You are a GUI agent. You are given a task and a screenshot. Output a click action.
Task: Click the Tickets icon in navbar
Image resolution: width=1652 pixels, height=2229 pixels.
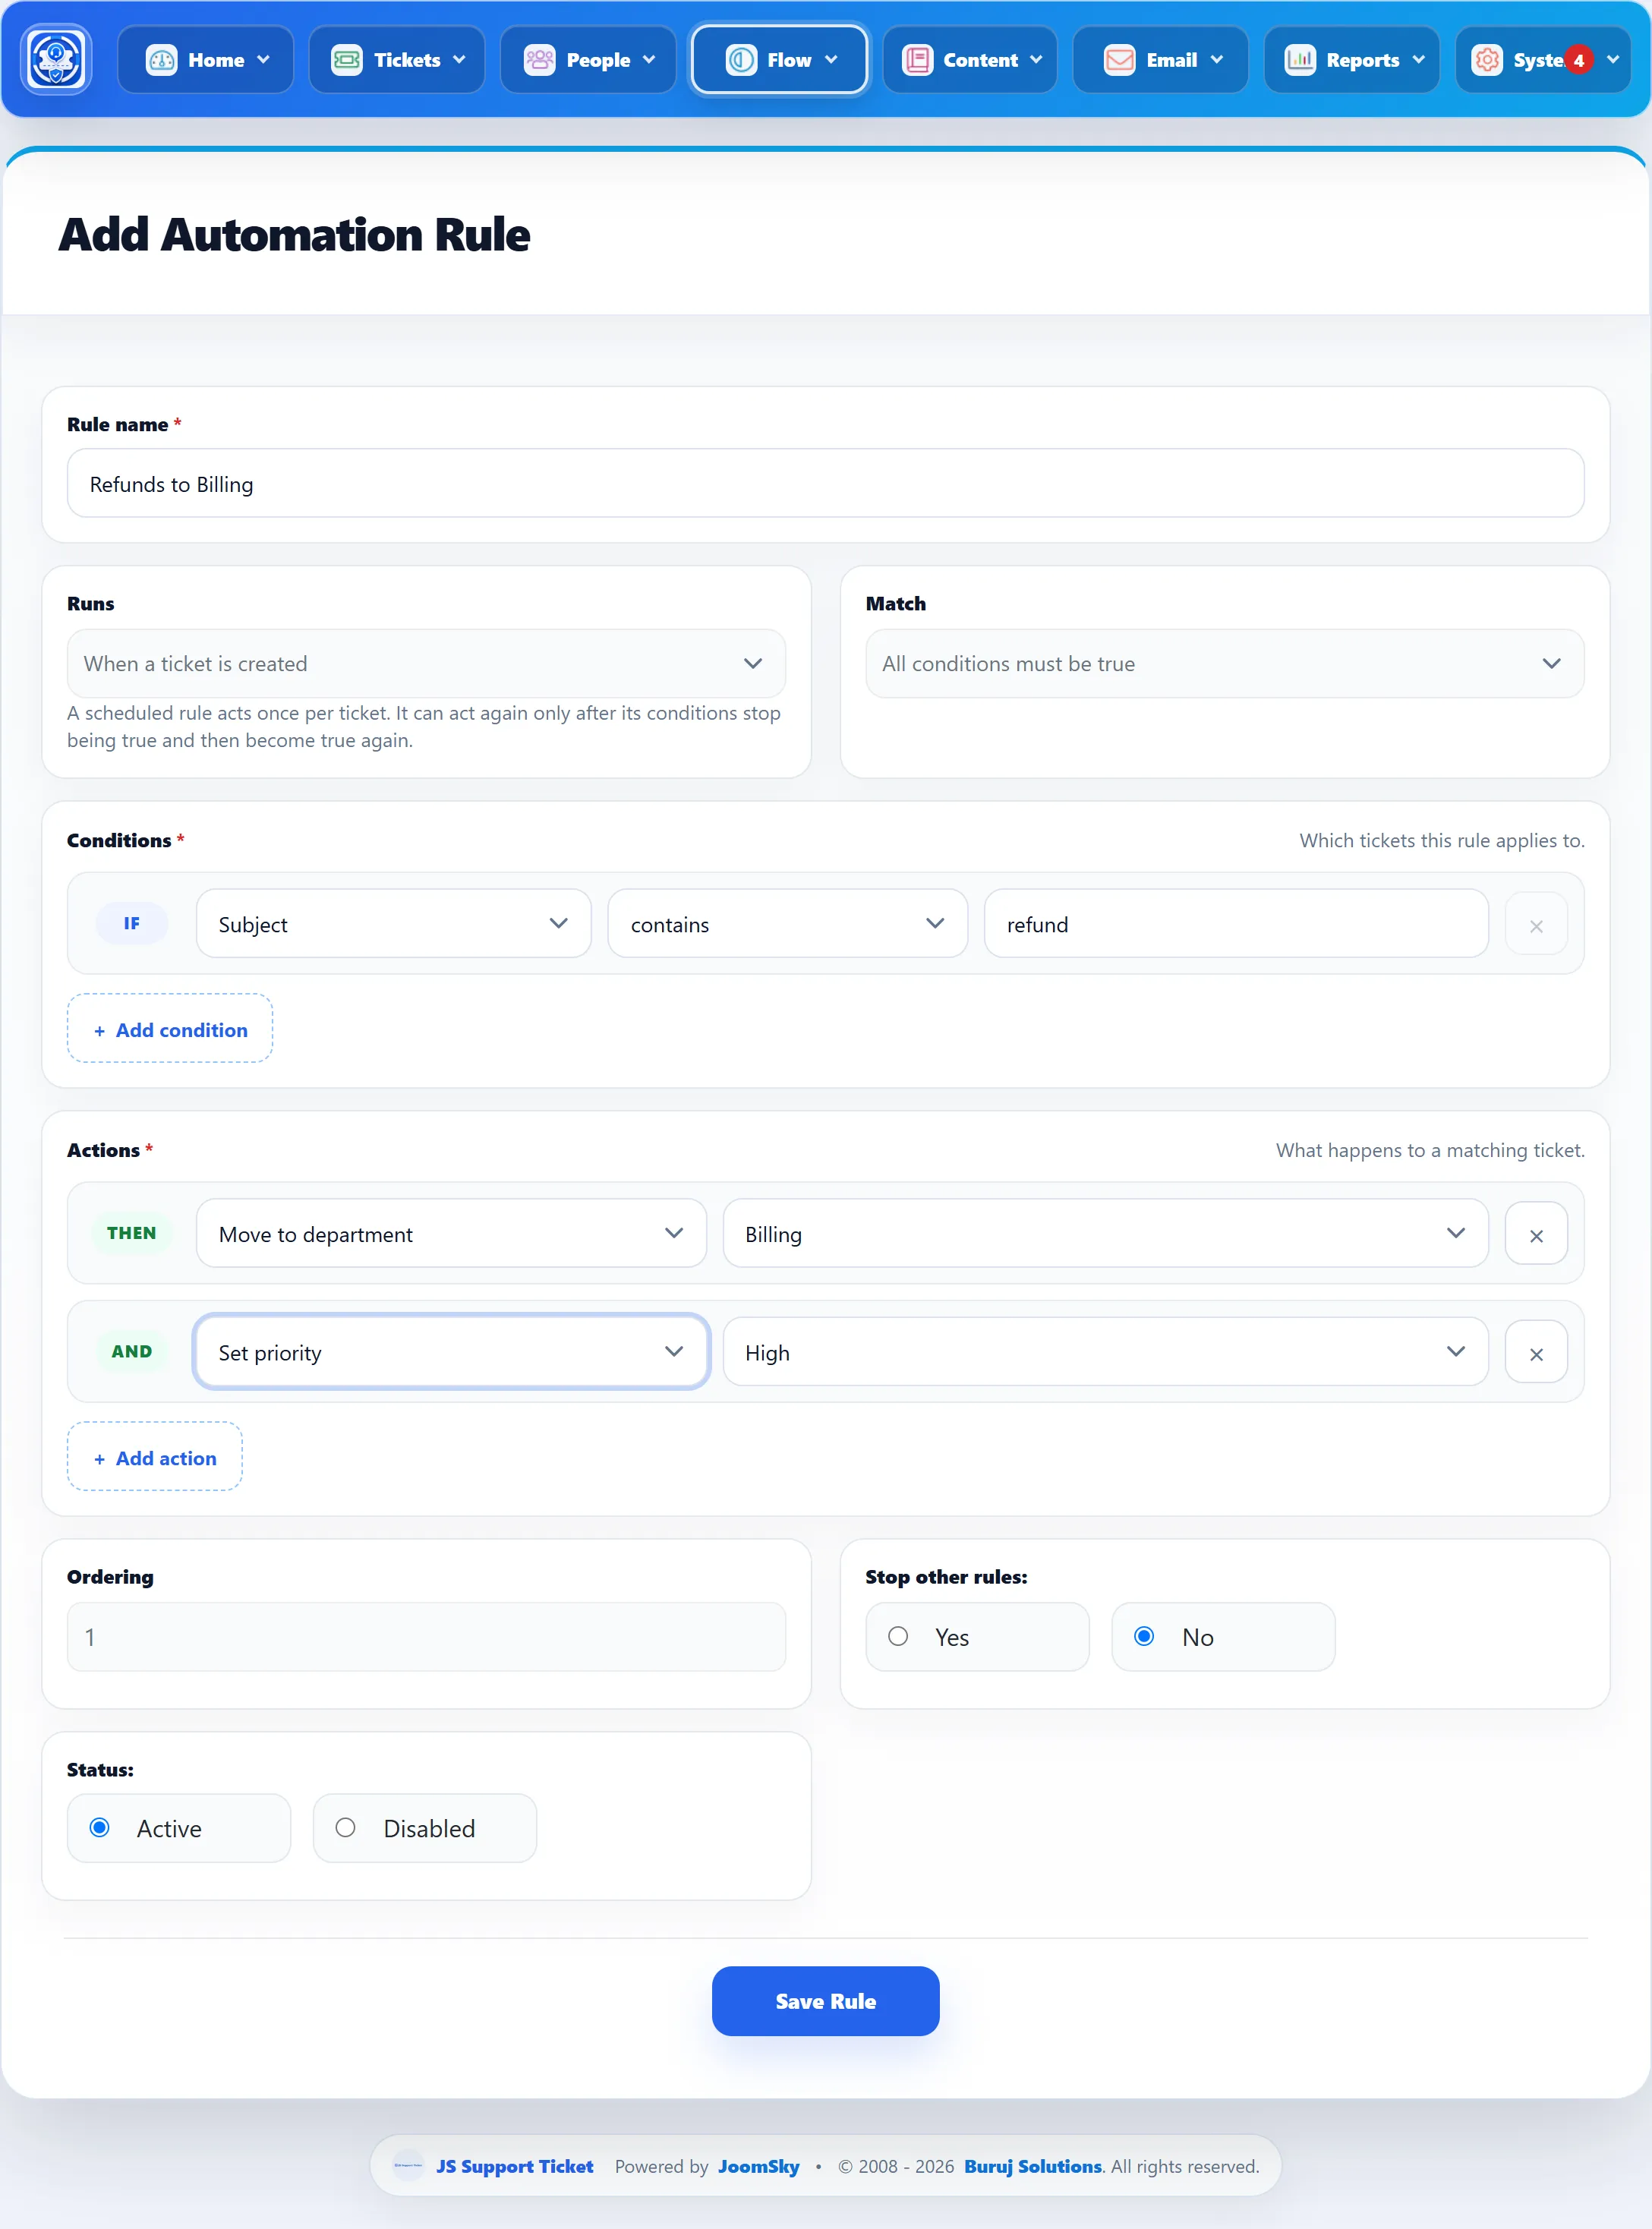(x=347, y=60)
